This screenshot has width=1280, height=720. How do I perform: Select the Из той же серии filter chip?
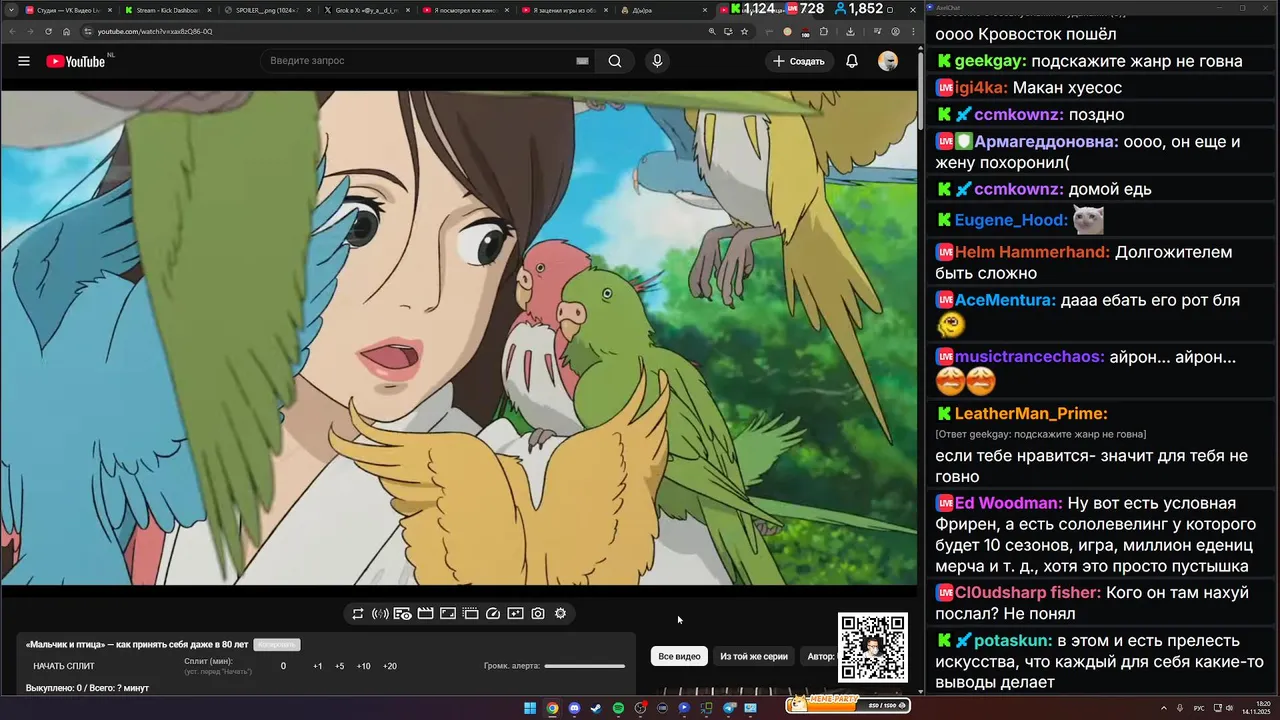point(754,656)
